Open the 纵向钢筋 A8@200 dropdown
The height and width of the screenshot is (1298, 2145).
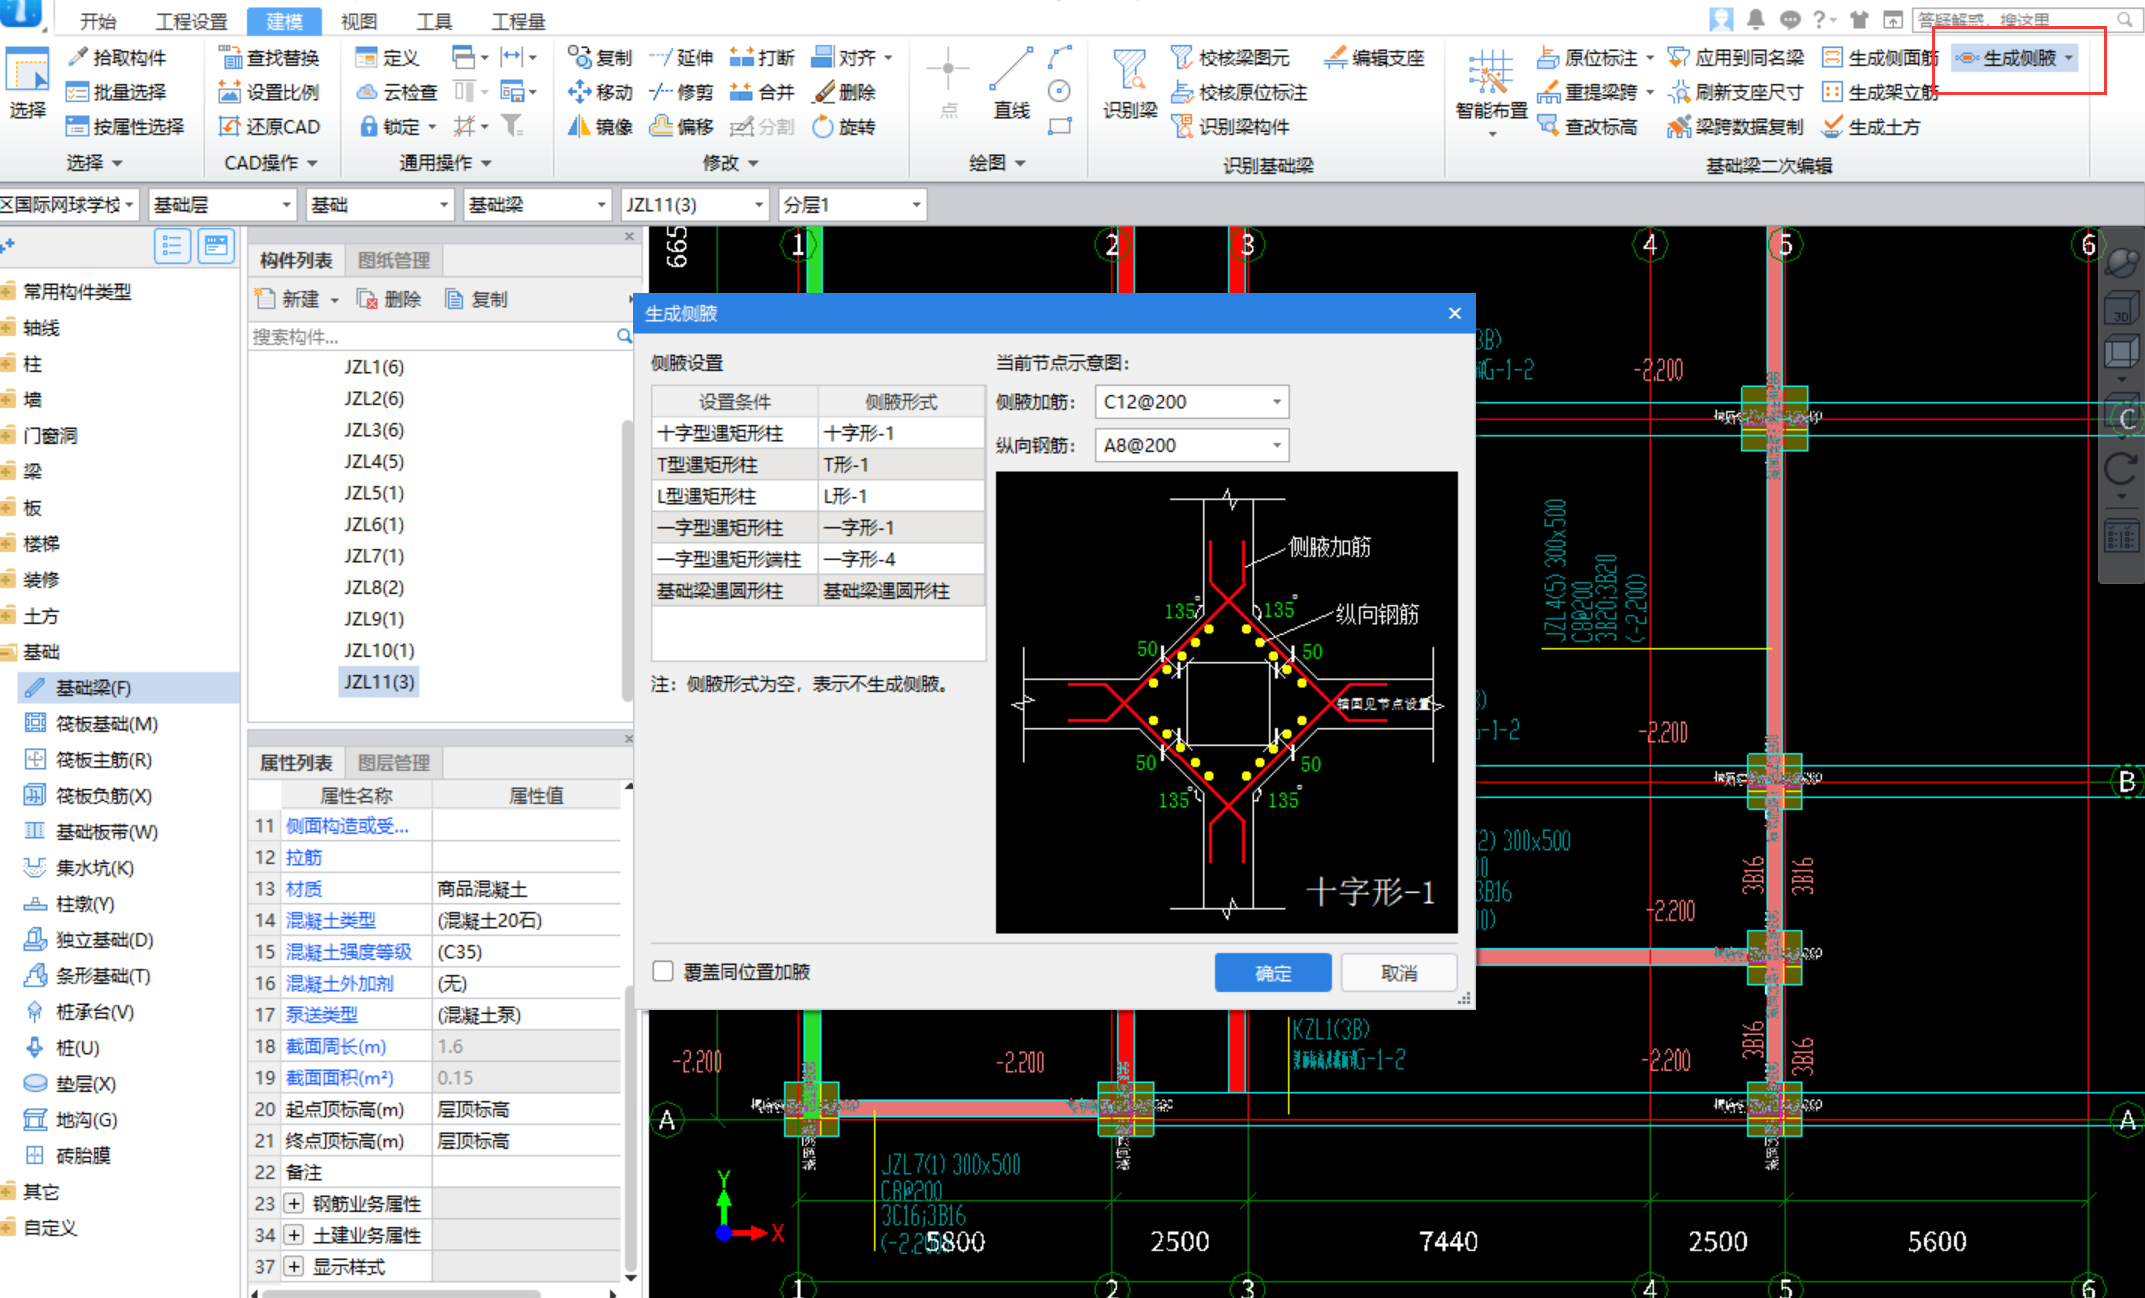pos(1276,445)
